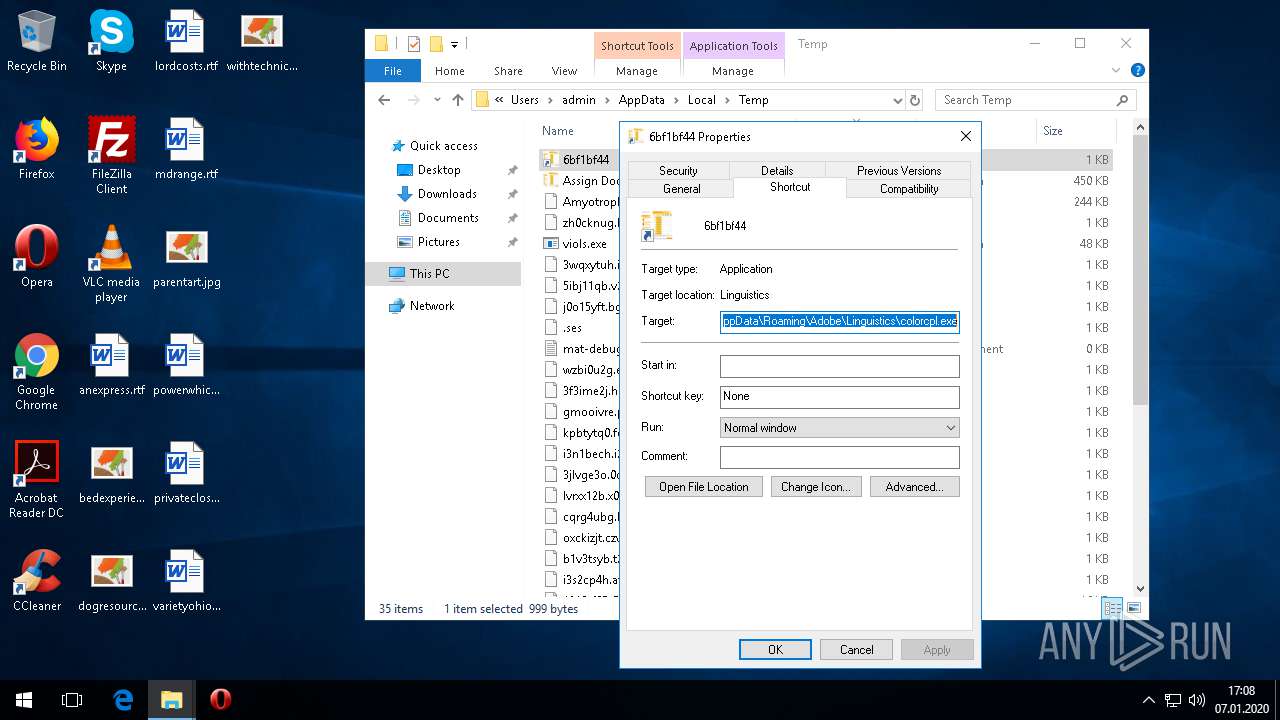Click Open File Location button

pos(704,487)
